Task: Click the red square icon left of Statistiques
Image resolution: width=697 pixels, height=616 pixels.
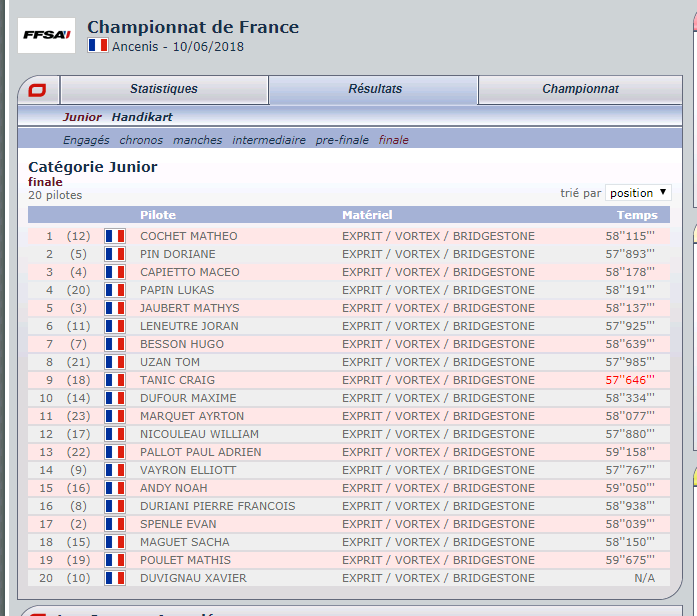Action: pos(37,90)
